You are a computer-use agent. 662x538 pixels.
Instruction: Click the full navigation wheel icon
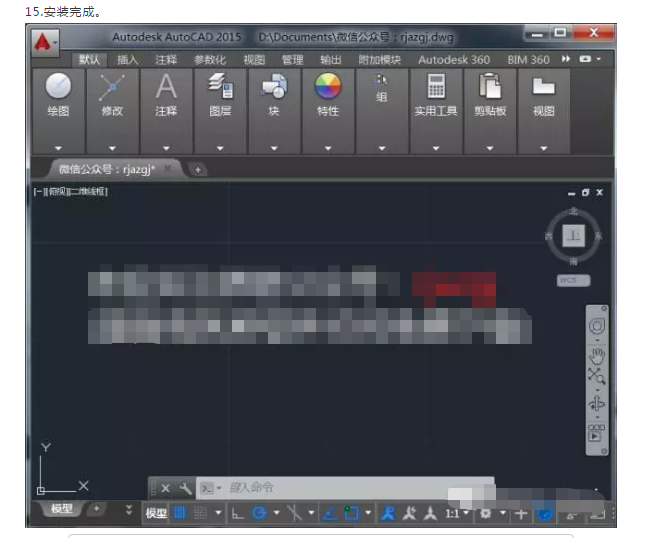pyautogui.click(x=597, y=326)
